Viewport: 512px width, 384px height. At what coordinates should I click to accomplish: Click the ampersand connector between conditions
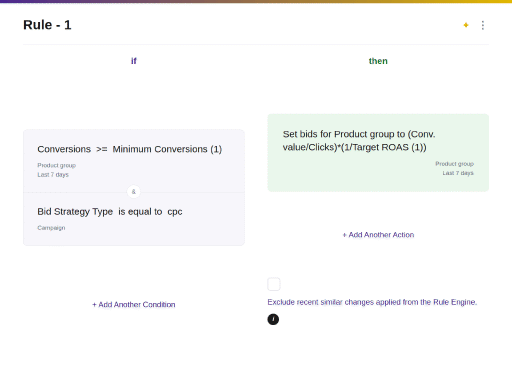point(134,192)
